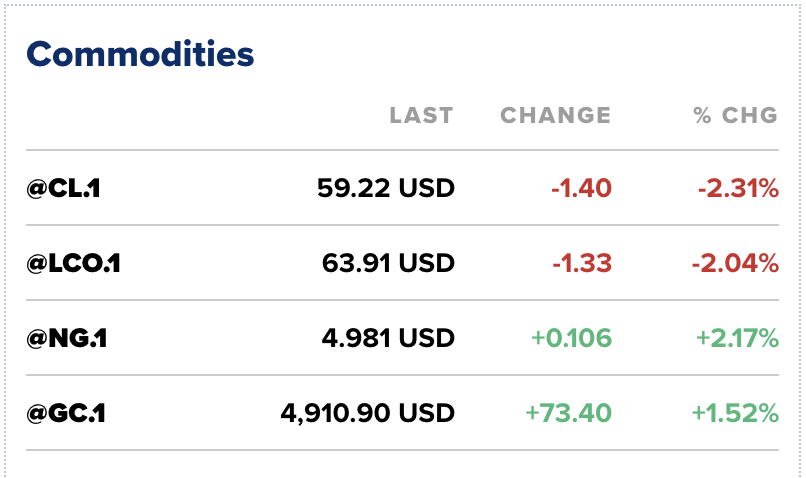806x478 pixels.
Task: Open the @GC.1 gold symbol
Action: 67,413
